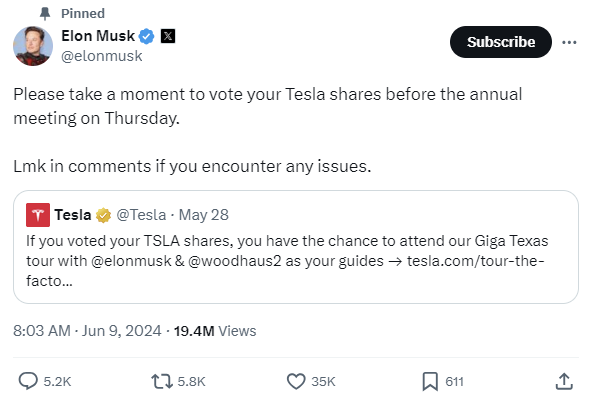Viewport: 590px width, 399px height.
Task: Like the post with the heart icon
Action: tap(296, 381)
